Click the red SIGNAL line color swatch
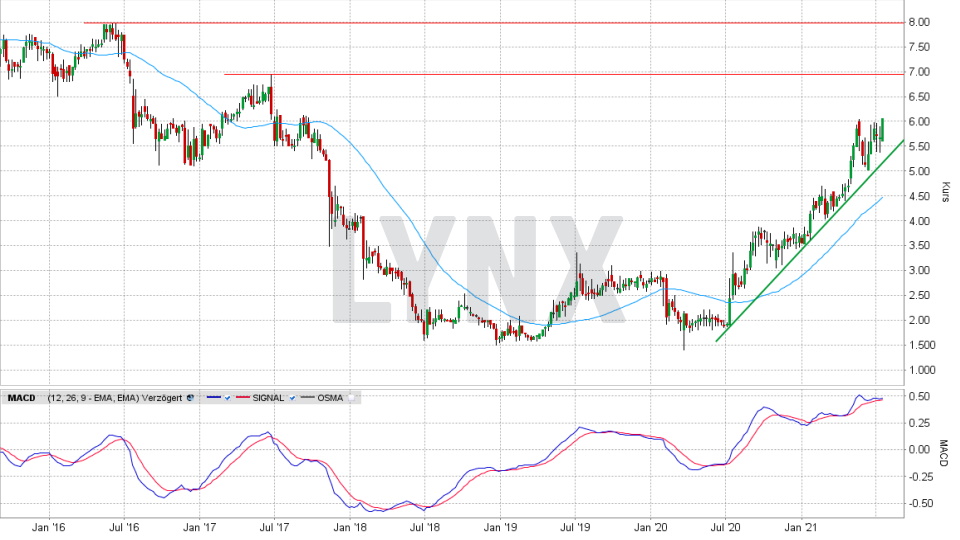The width and height of the screenshot is (960, 540). 242,397
